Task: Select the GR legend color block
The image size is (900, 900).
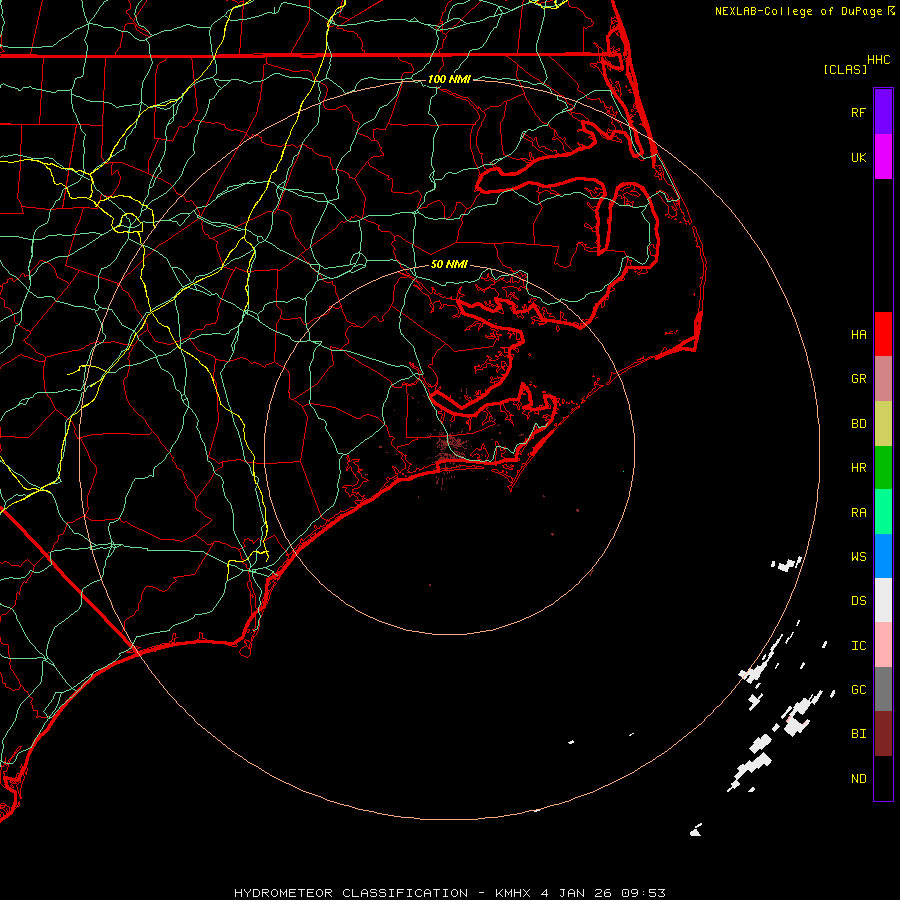Action: [x=883, y=379]
